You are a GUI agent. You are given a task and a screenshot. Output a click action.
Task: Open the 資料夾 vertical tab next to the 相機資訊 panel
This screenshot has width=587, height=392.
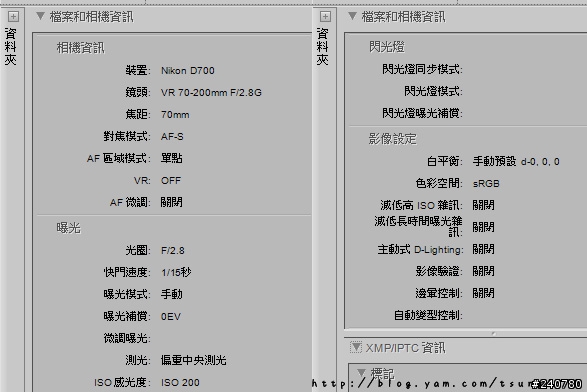coord(10,46)
